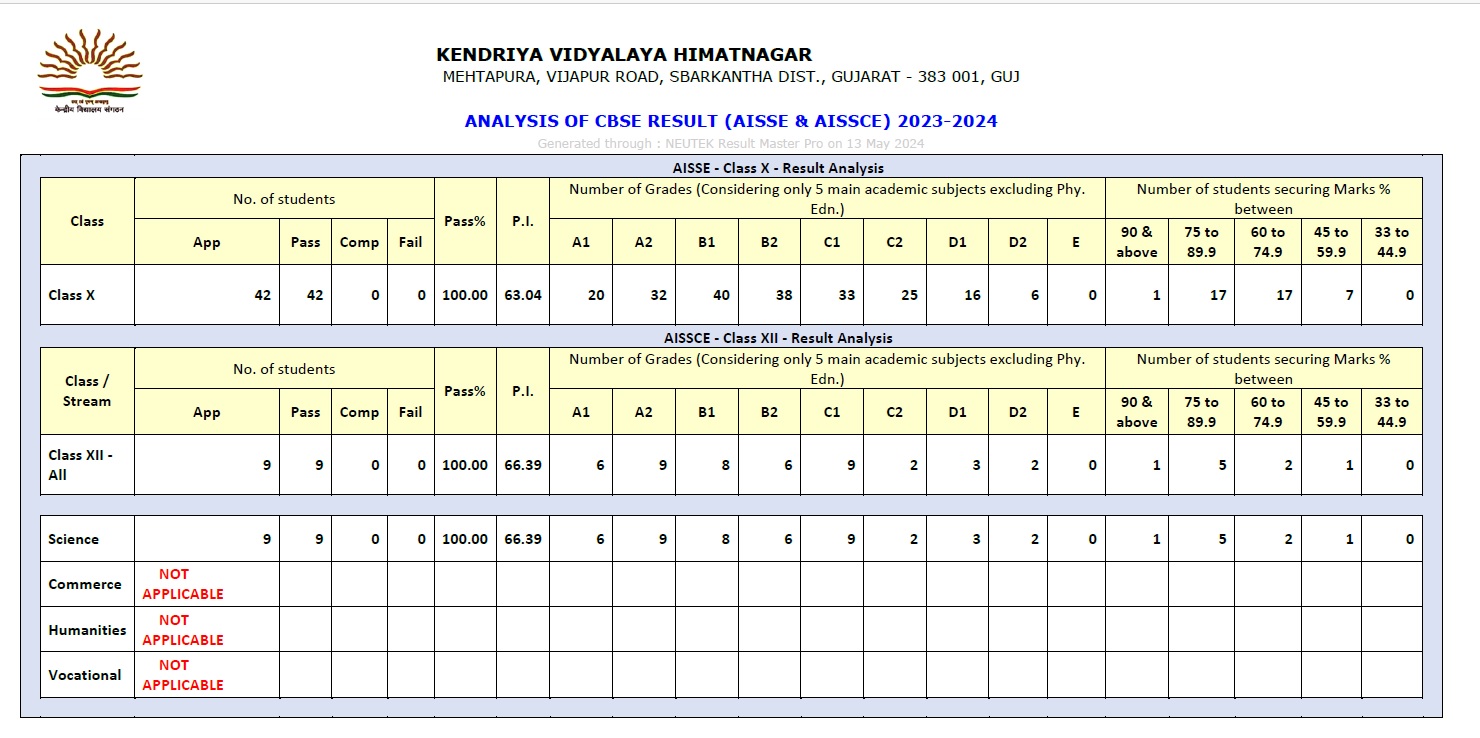Click 'No. of students' header in Class X table
Viewport: 1480px width, 738px height.
(284, 199)
